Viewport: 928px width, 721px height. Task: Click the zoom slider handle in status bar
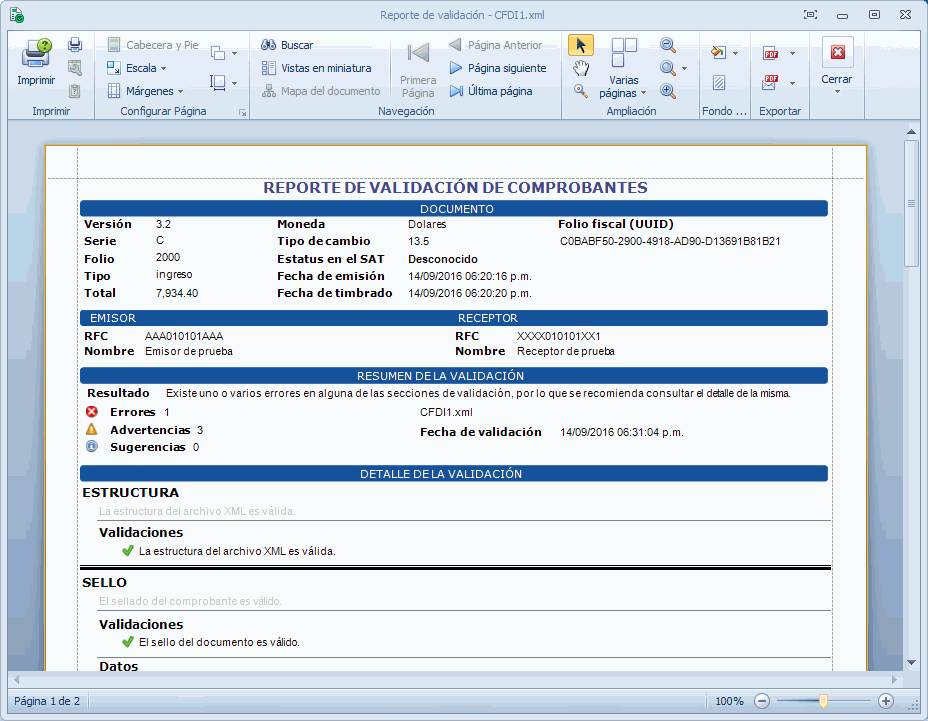pyautogui.click(x=823, y=701)
